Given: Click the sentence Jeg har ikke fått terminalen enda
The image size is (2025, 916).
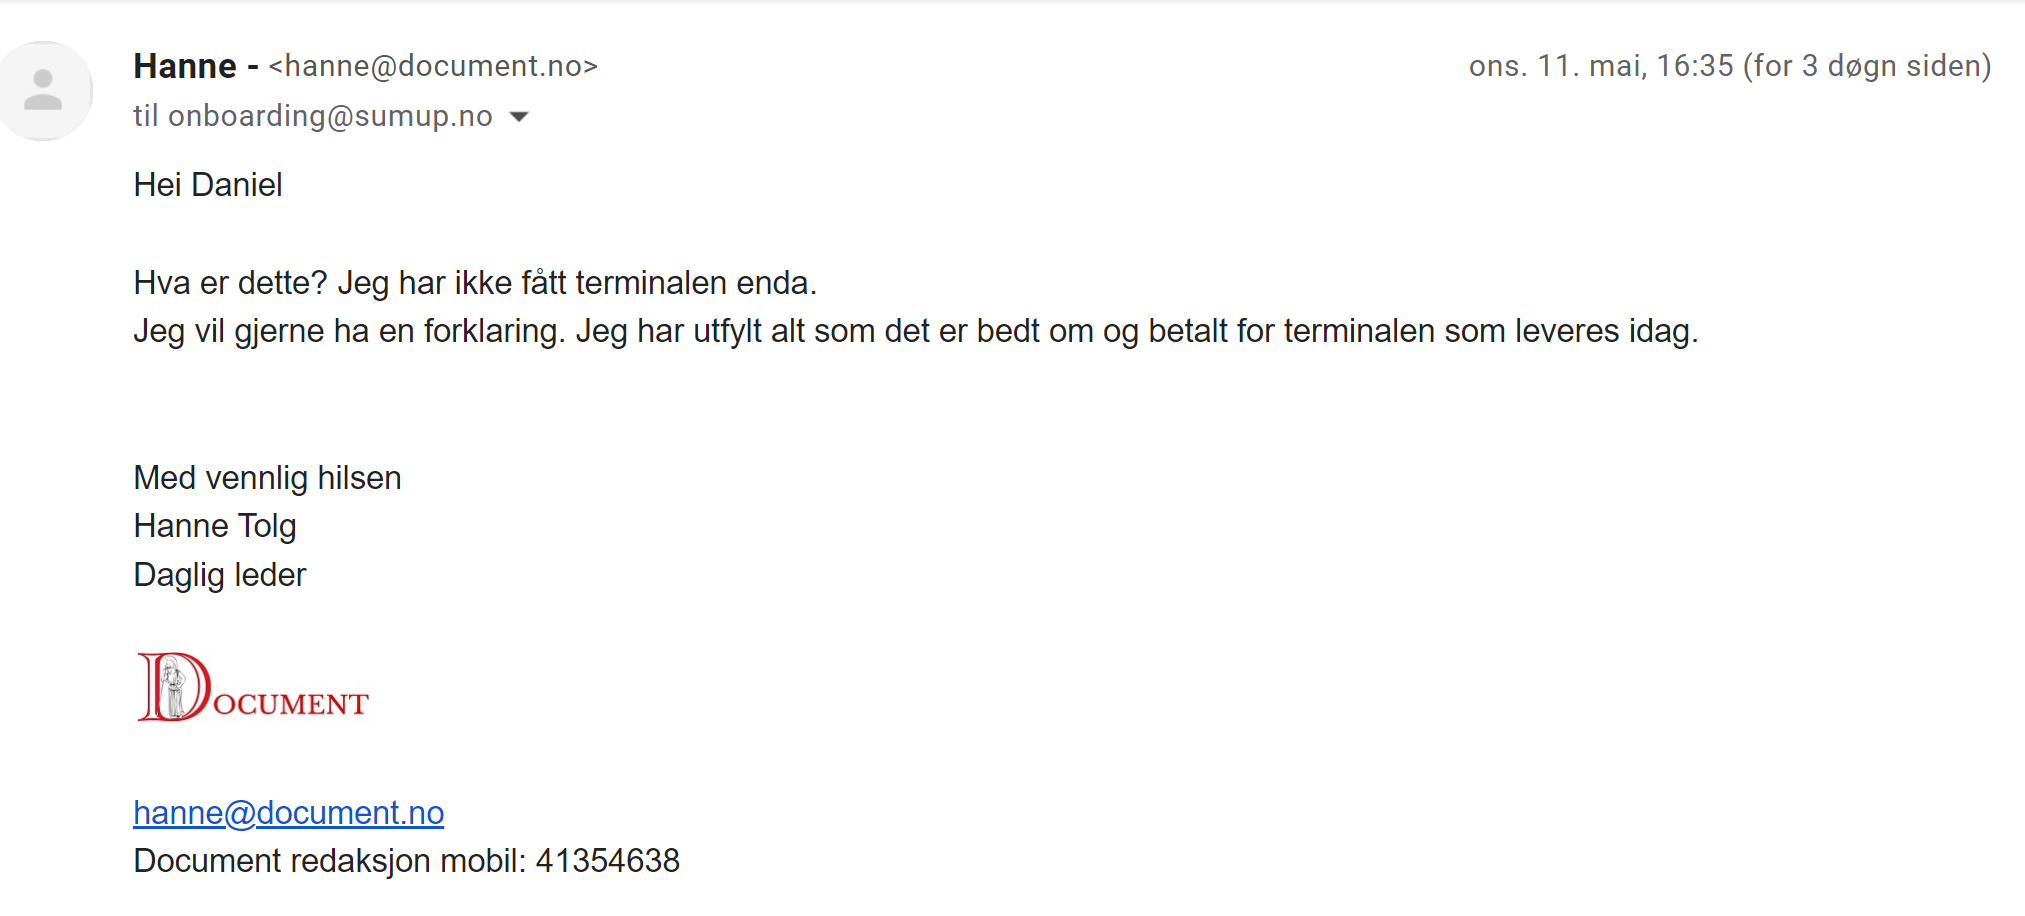Looking at the screenshot, I should click(x=577, y=283).
